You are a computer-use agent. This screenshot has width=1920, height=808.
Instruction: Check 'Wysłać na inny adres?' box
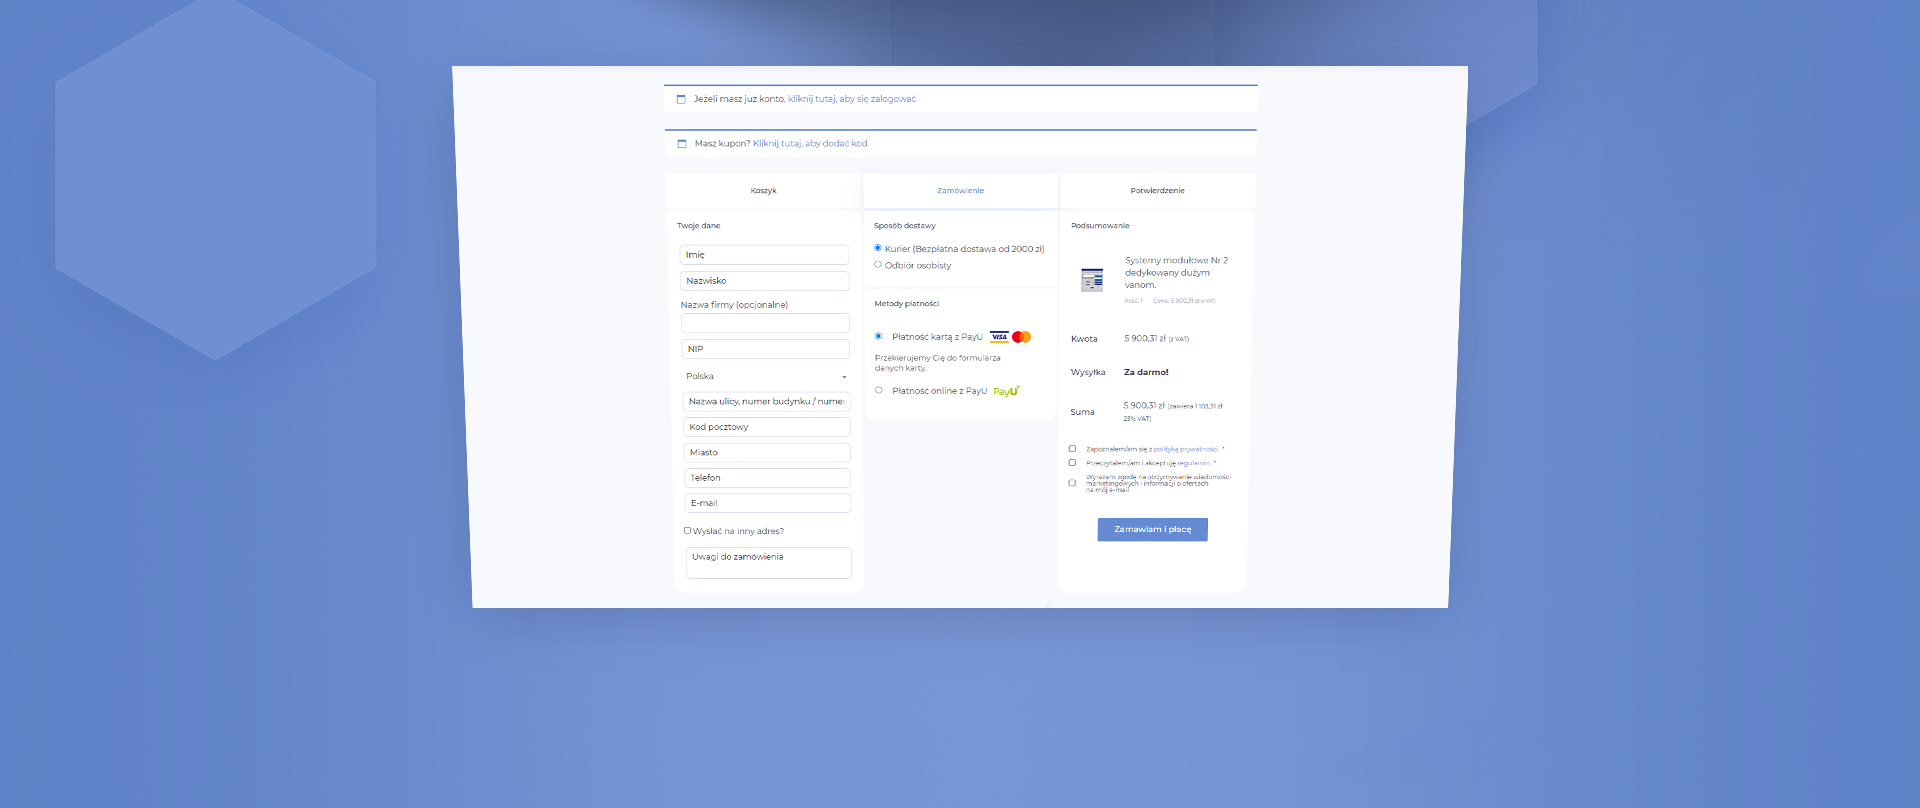pyautogui.click(x=687, y=531)
